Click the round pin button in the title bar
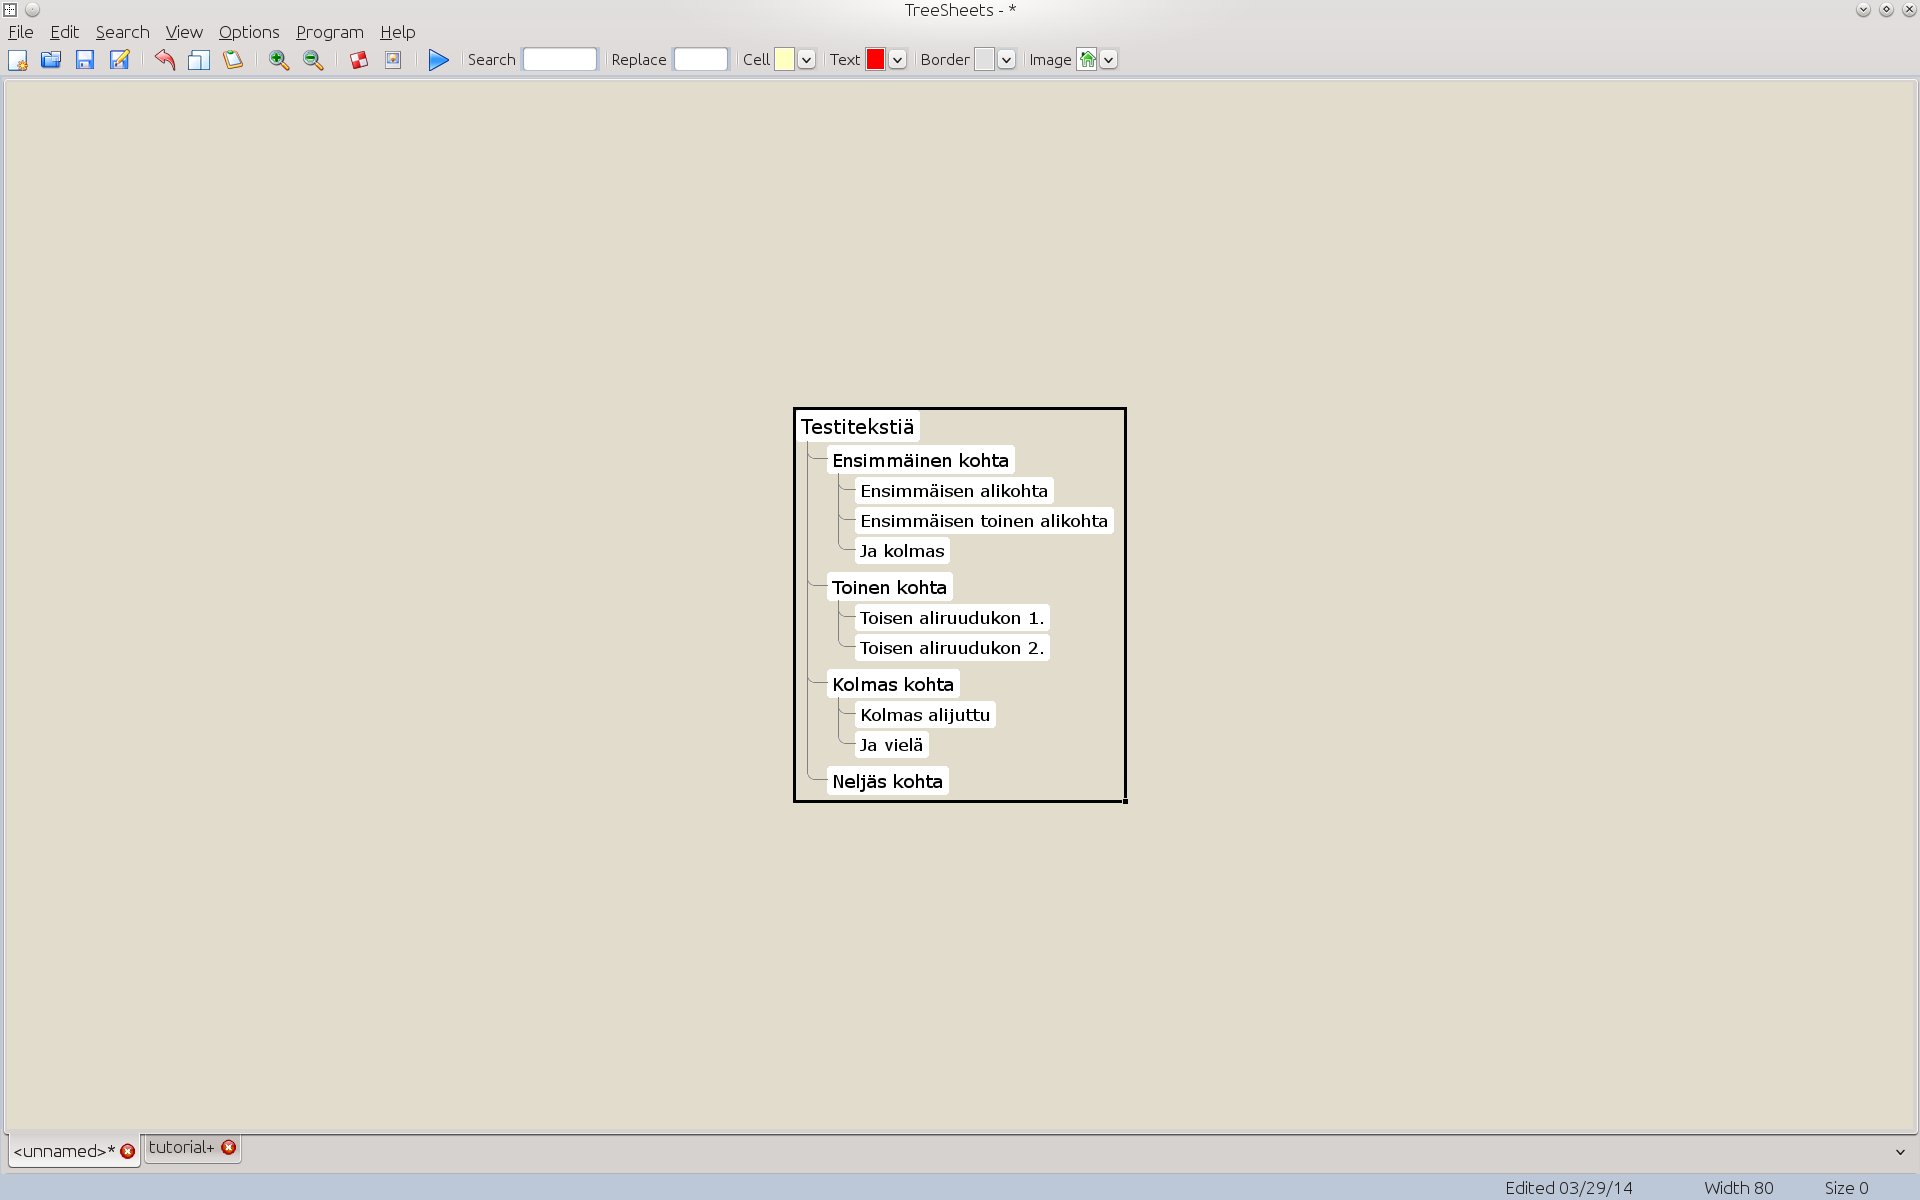This screenshot has height=1200, width=1920. (x=32, y=10)
